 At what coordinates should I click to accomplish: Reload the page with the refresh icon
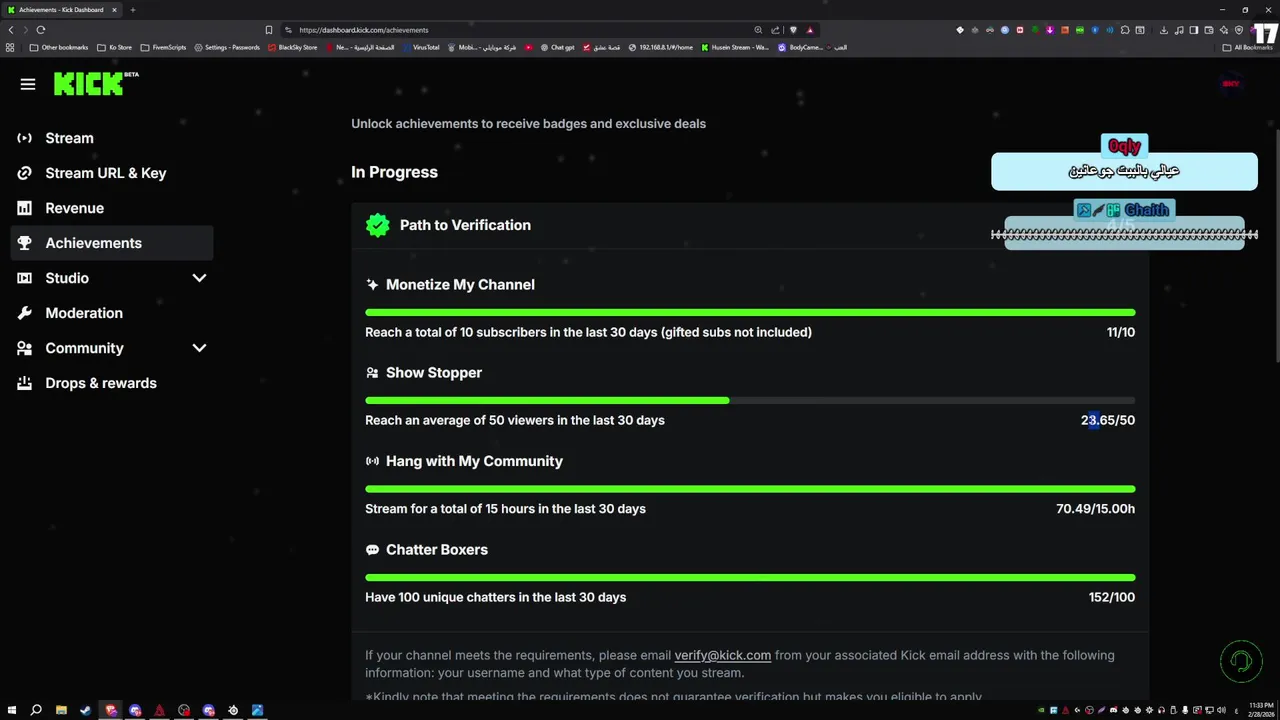(x=41, y=30)
